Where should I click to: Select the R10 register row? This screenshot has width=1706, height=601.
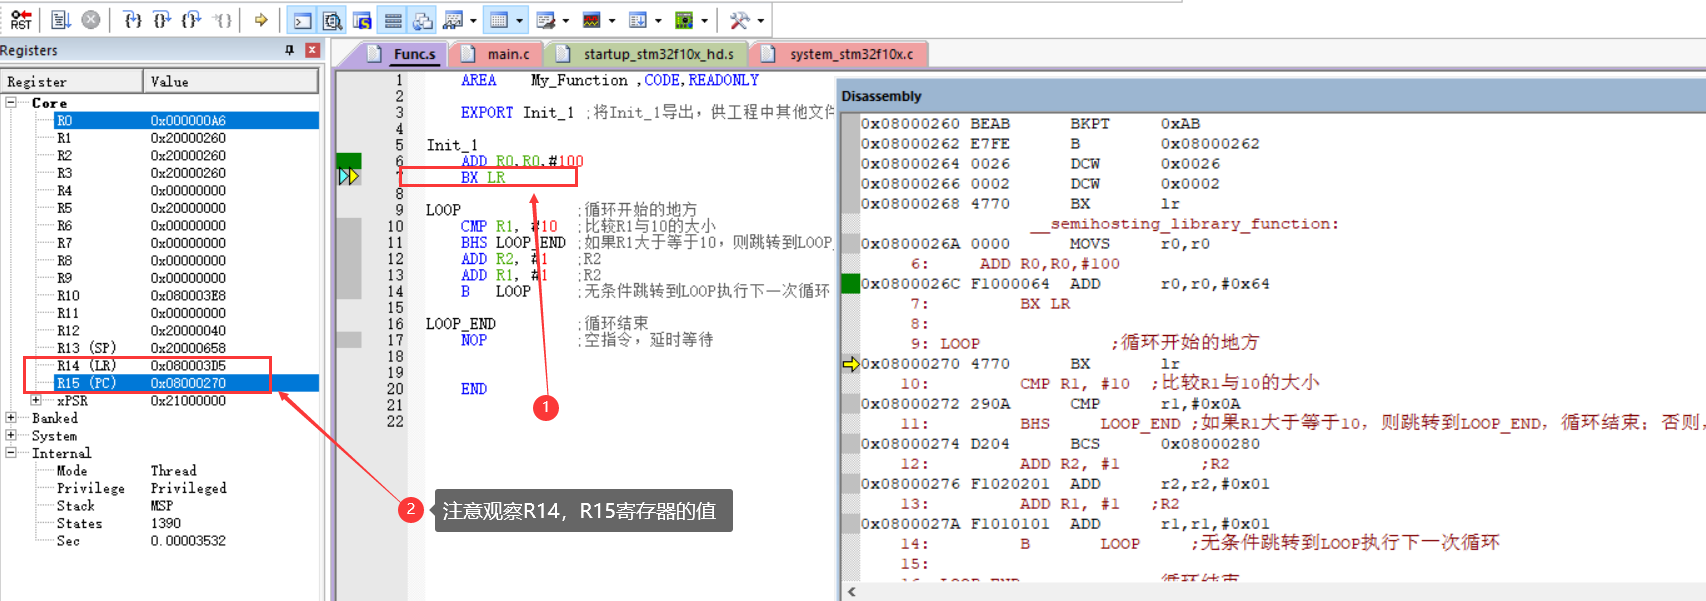186,296
